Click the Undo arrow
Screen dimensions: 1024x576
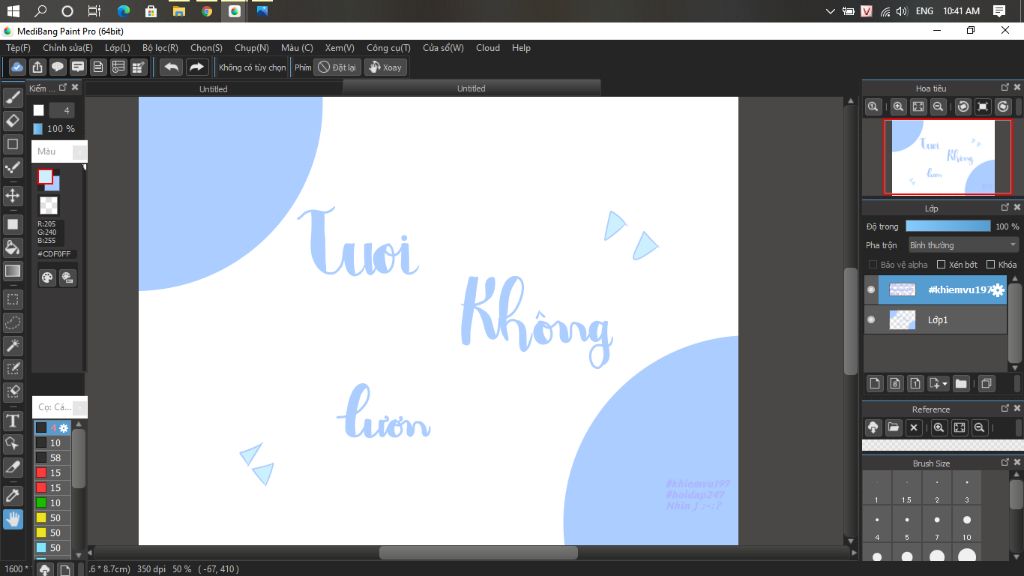[171, 67]
